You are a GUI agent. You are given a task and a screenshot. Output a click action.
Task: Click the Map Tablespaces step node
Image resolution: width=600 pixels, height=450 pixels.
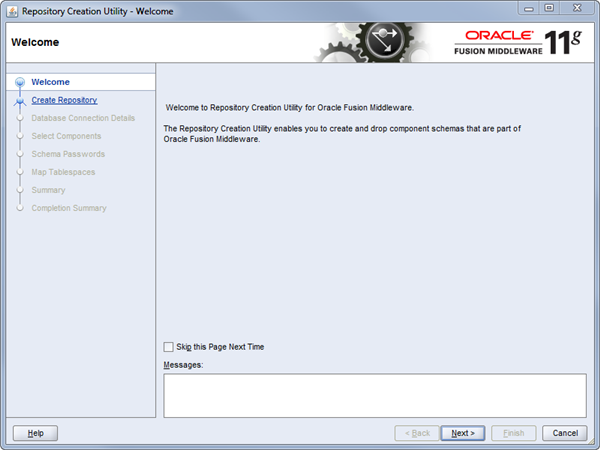tap(20, 172)
